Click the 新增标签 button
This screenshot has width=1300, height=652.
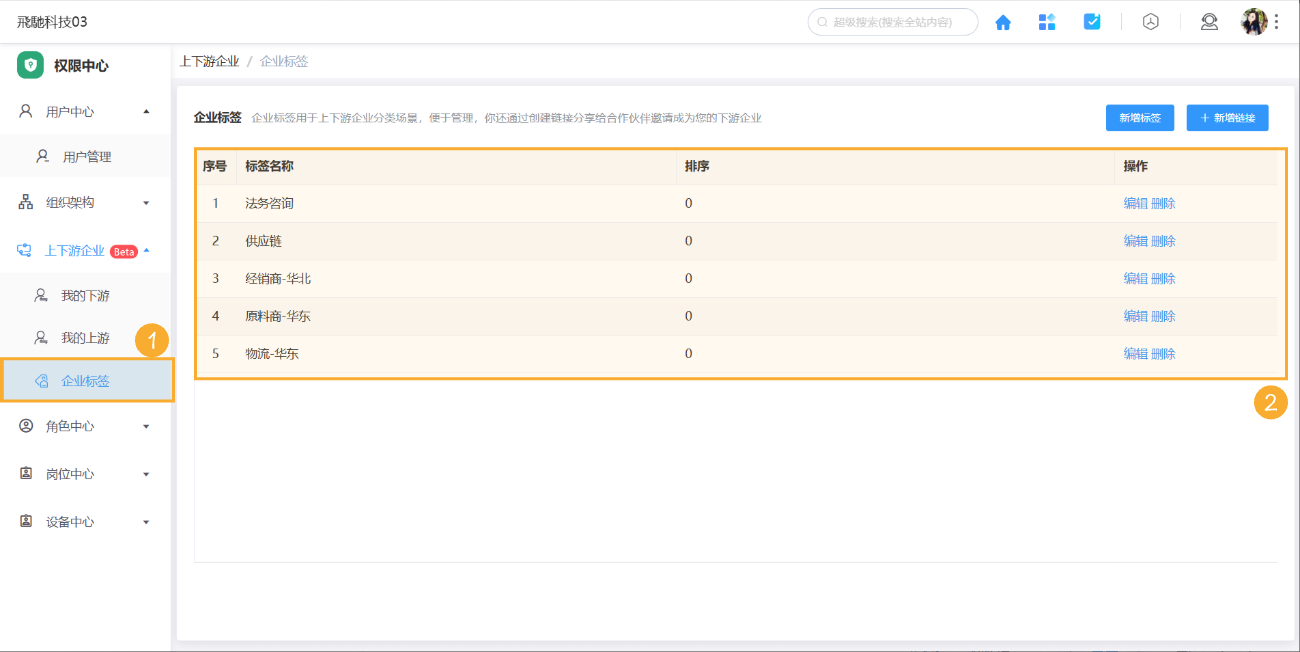1139,118
